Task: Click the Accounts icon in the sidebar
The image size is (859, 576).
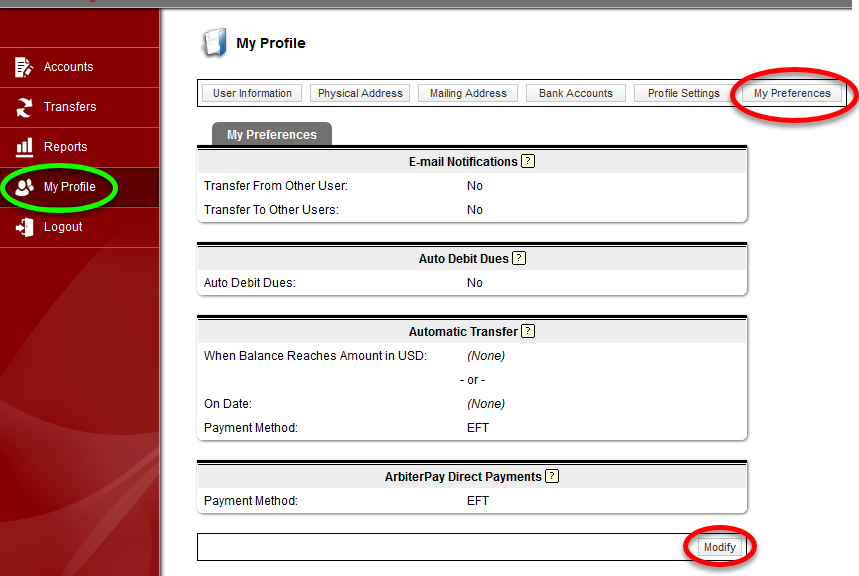Action: pos(24,67)
